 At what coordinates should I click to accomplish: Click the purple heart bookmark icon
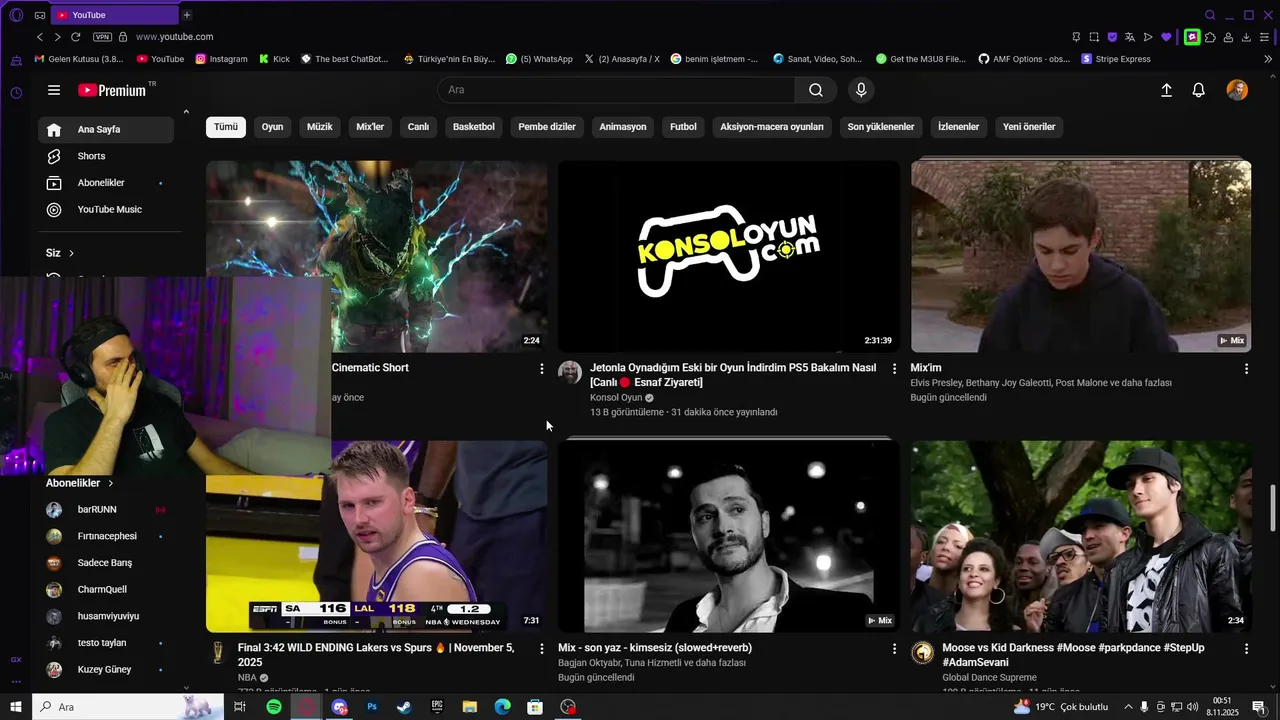click(x=1166, y=37)
